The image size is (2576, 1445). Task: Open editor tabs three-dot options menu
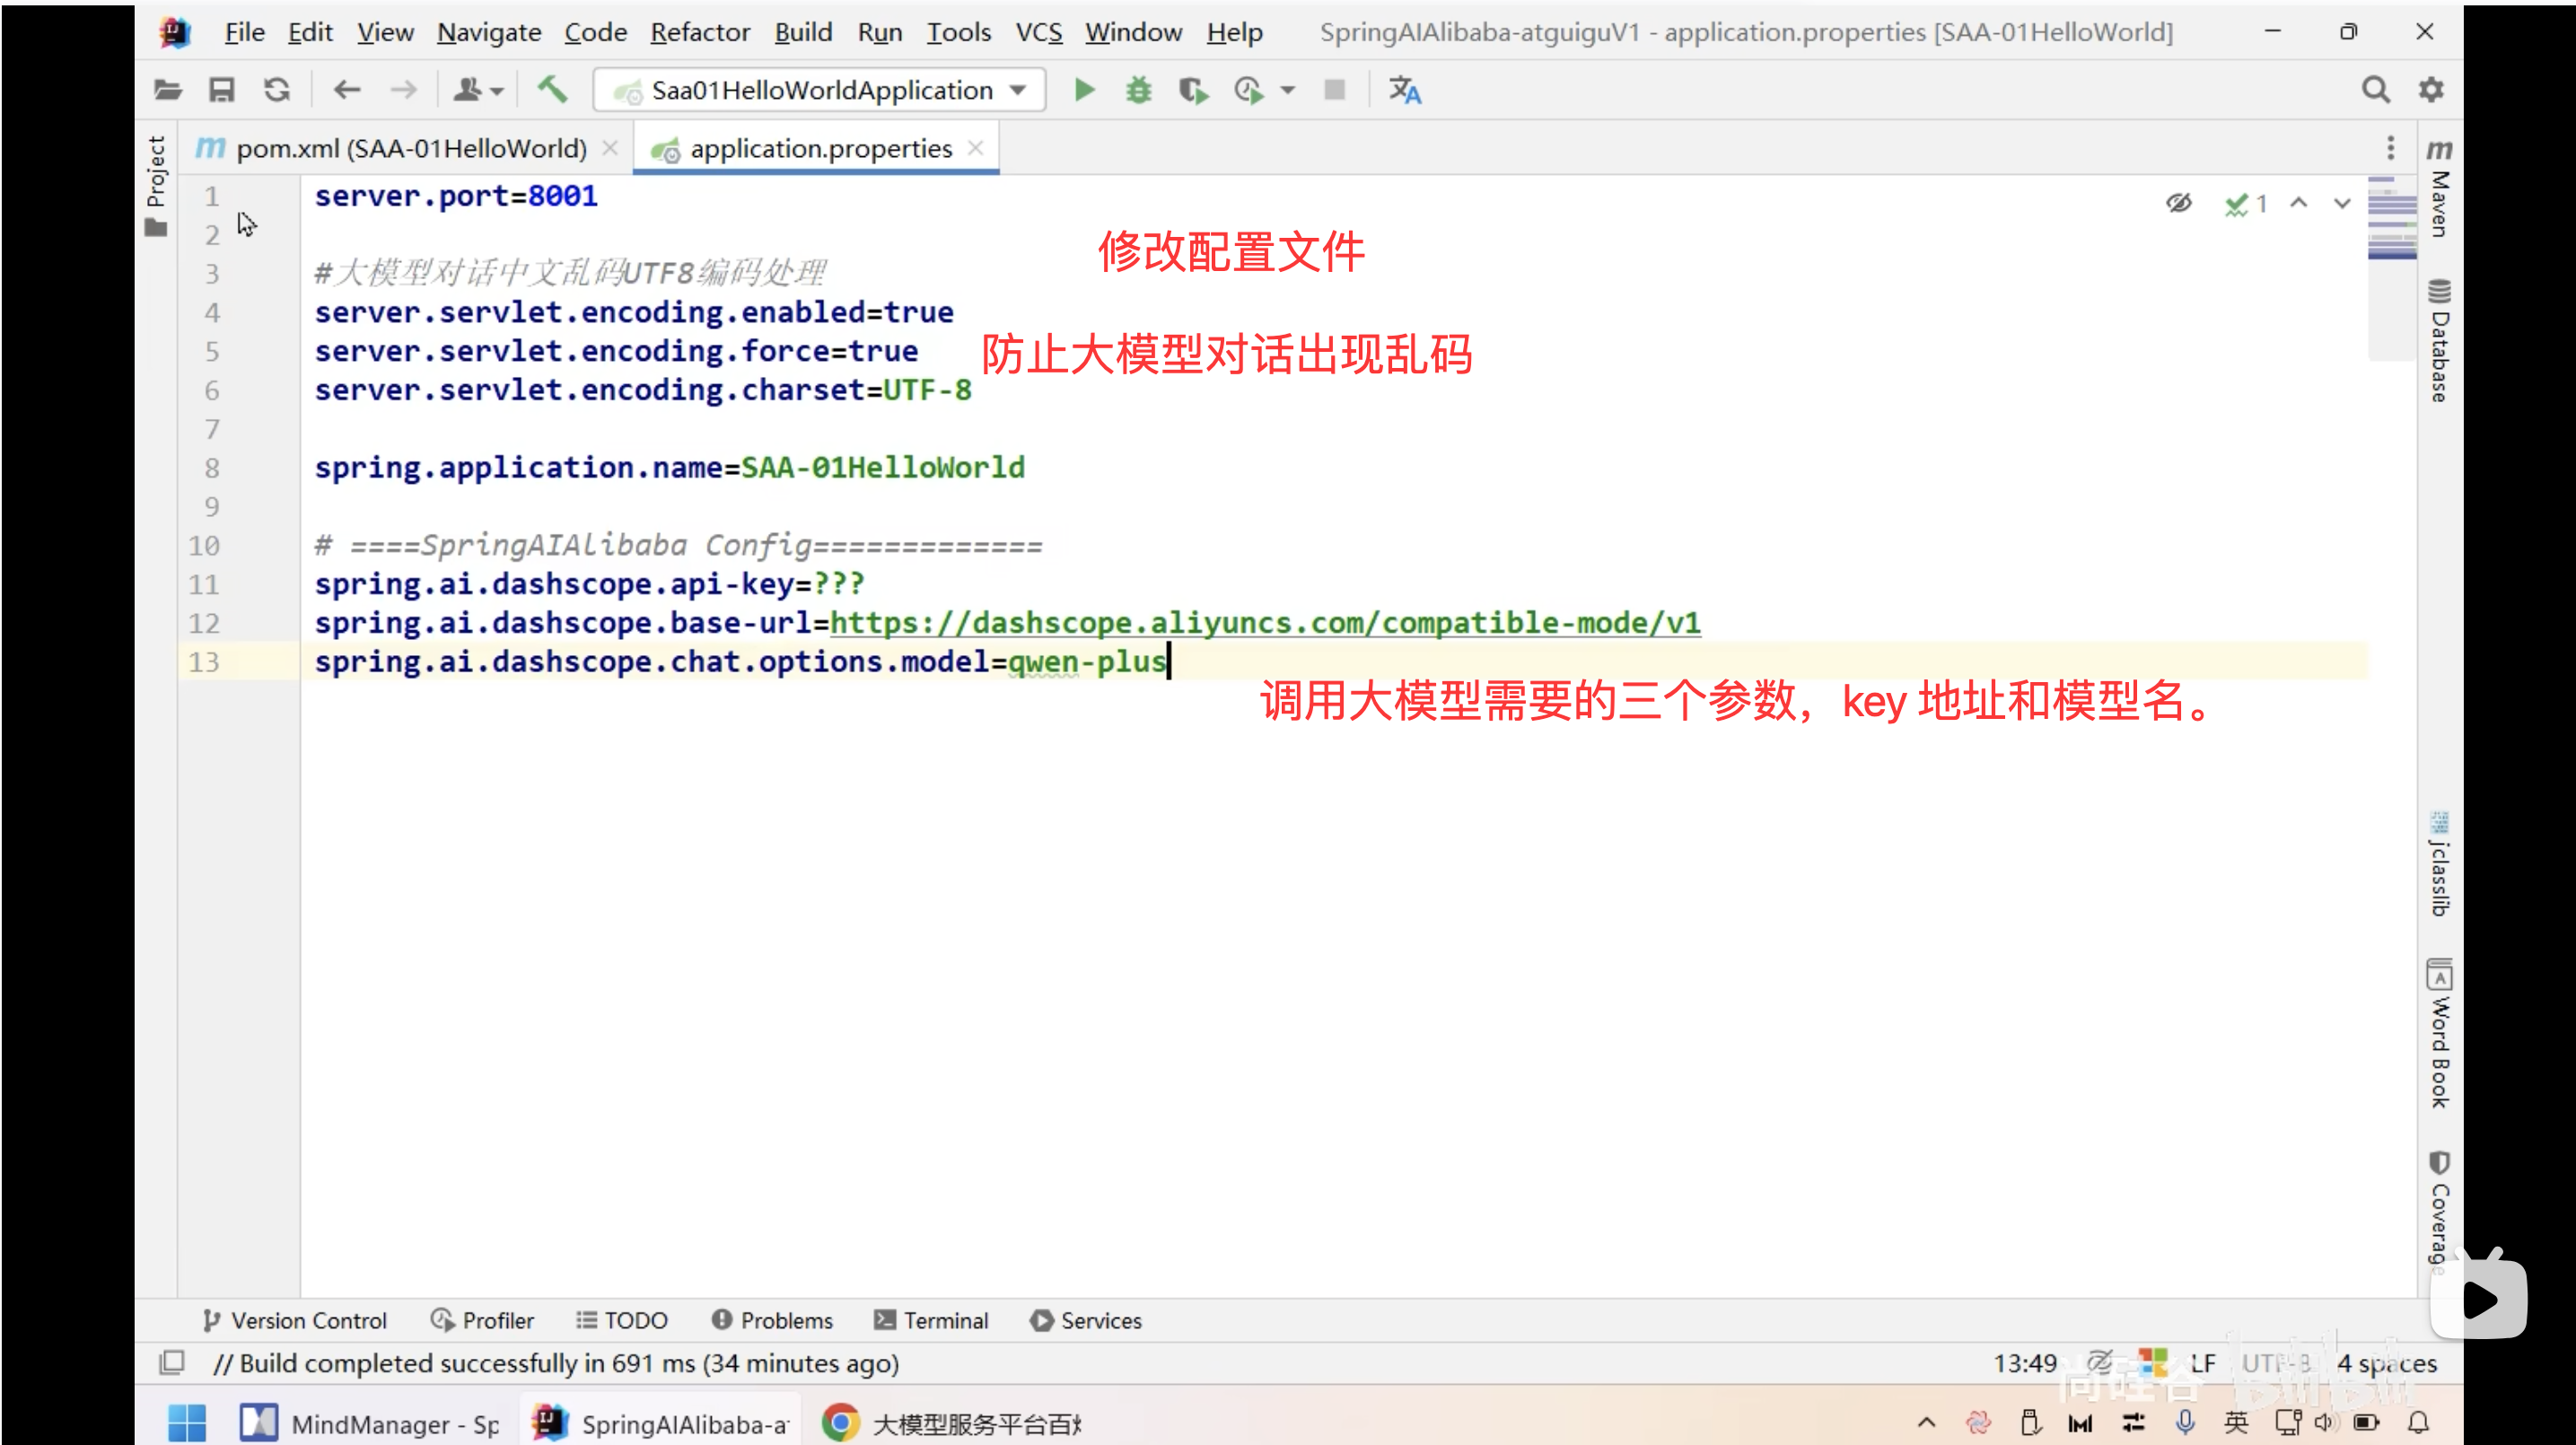[x=2390, y=148]
